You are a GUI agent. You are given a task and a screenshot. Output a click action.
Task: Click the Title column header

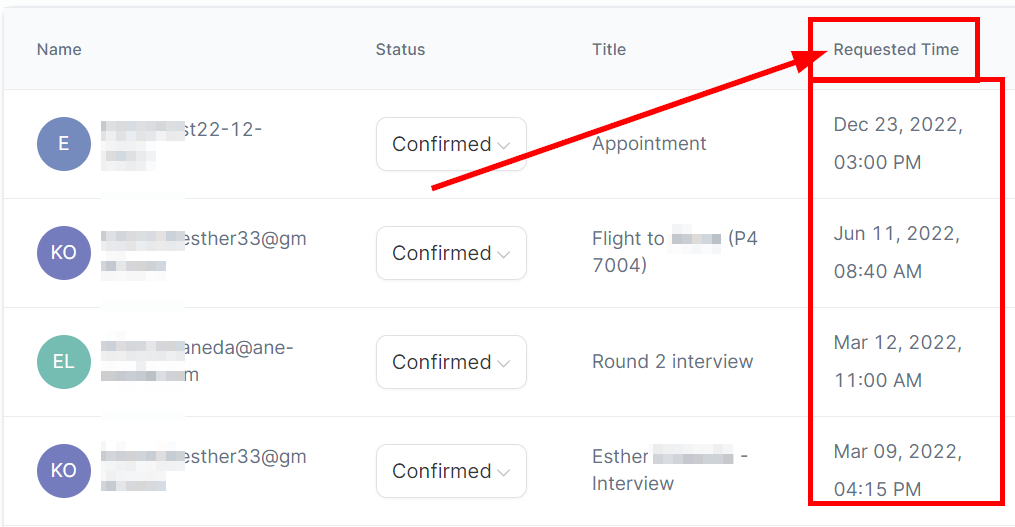[609, 49]
